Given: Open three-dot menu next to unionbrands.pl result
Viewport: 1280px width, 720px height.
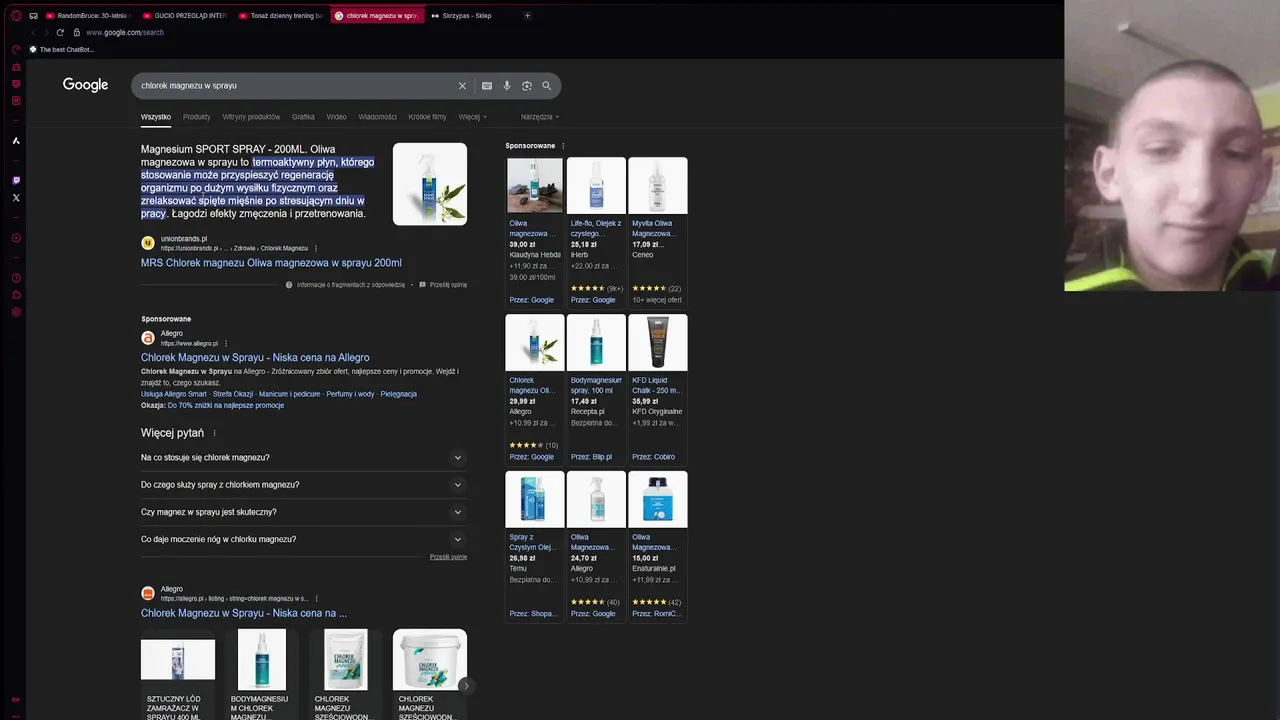Looking at the screenshot, I should 316,248.
